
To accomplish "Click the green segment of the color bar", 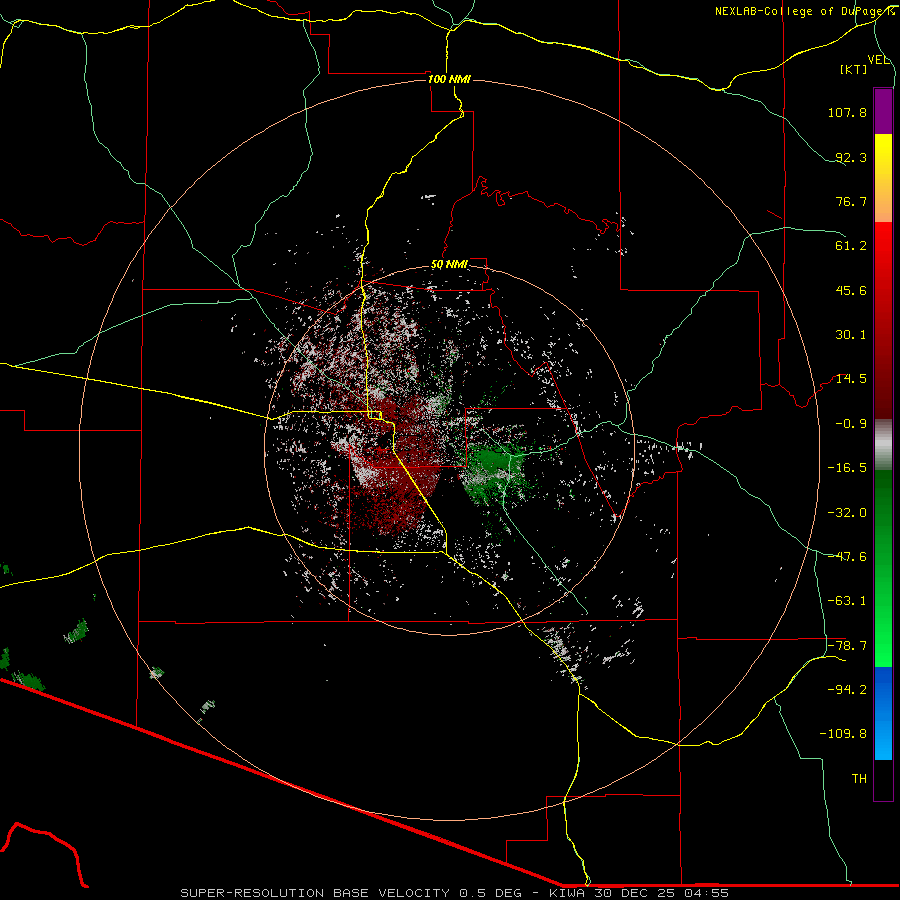I will coord(883,568).
